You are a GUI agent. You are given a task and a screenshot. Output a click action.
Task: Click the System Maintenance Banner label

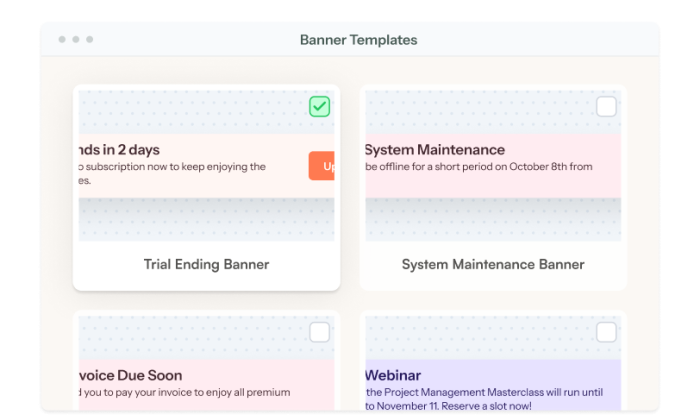point(492,265)
